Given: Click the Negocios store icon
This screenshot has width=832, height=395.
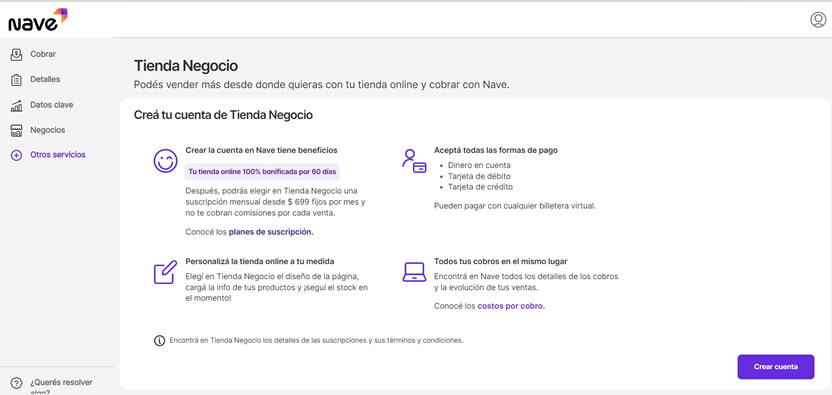Looking at the screenshot, I should click(16, 130).
